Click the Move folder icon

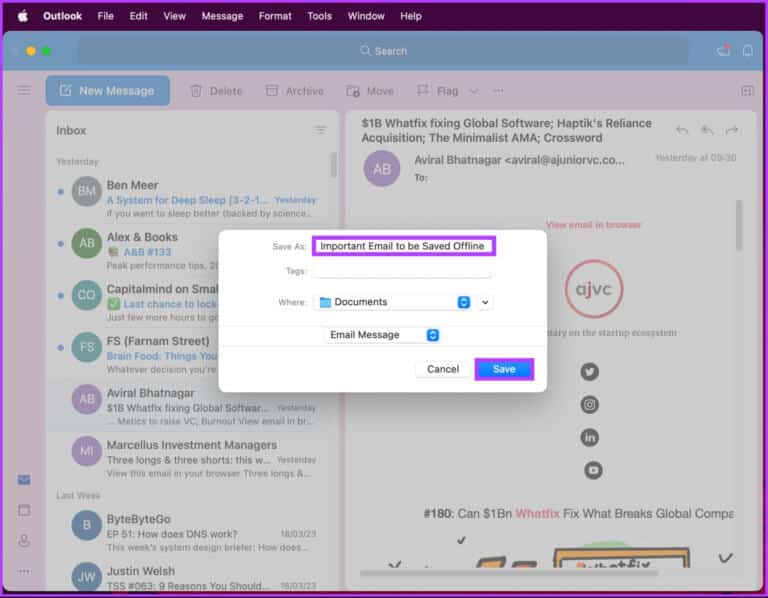click(x=353, y=91)
